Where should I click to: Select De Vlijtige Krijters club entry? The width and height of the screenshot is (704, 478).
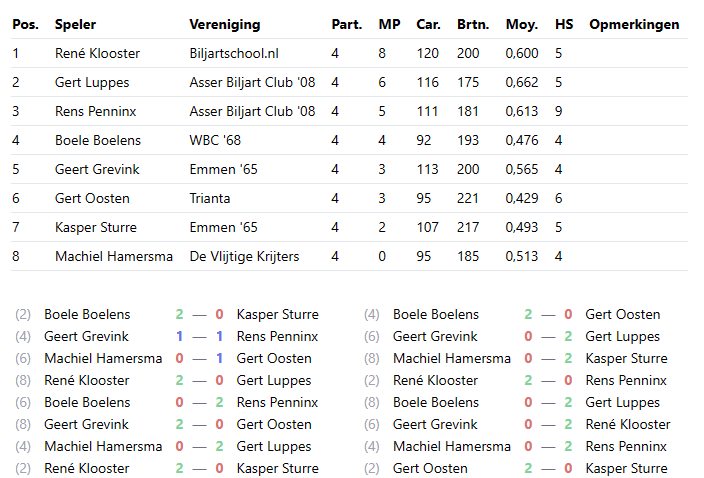click(244, 256)
